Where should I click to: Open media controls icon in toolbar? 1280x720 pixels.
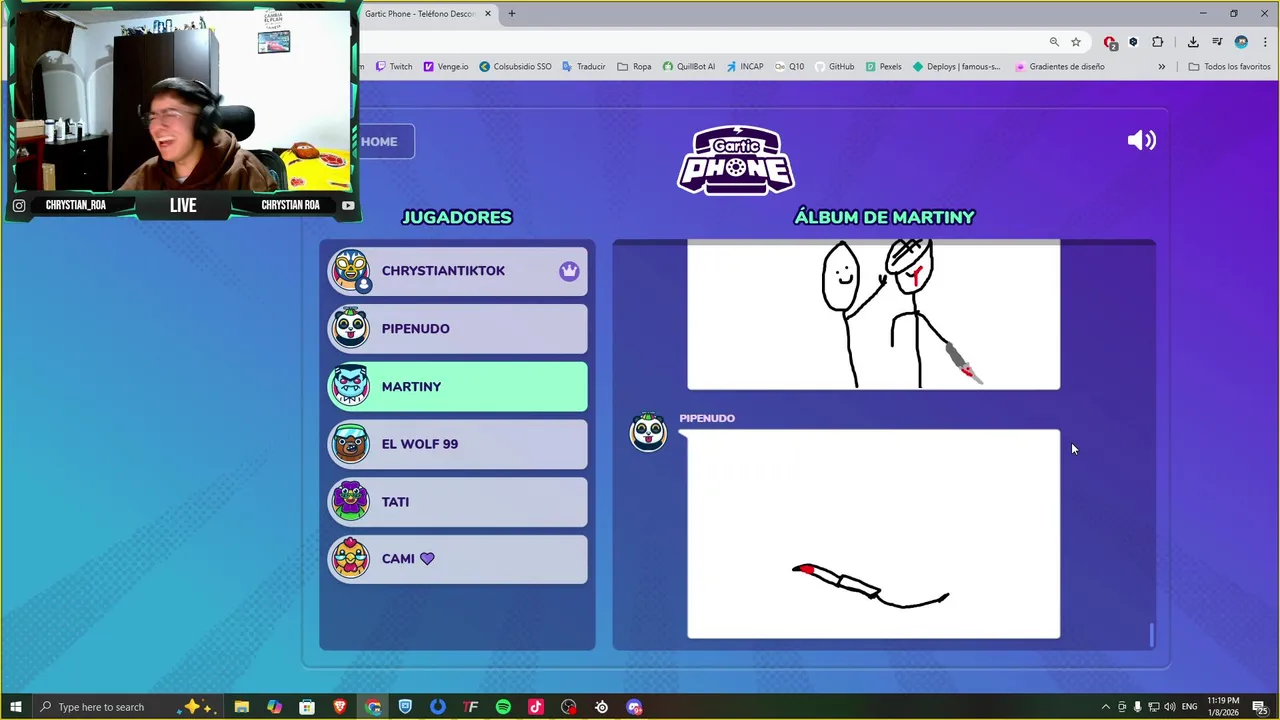click(1217, 42)
